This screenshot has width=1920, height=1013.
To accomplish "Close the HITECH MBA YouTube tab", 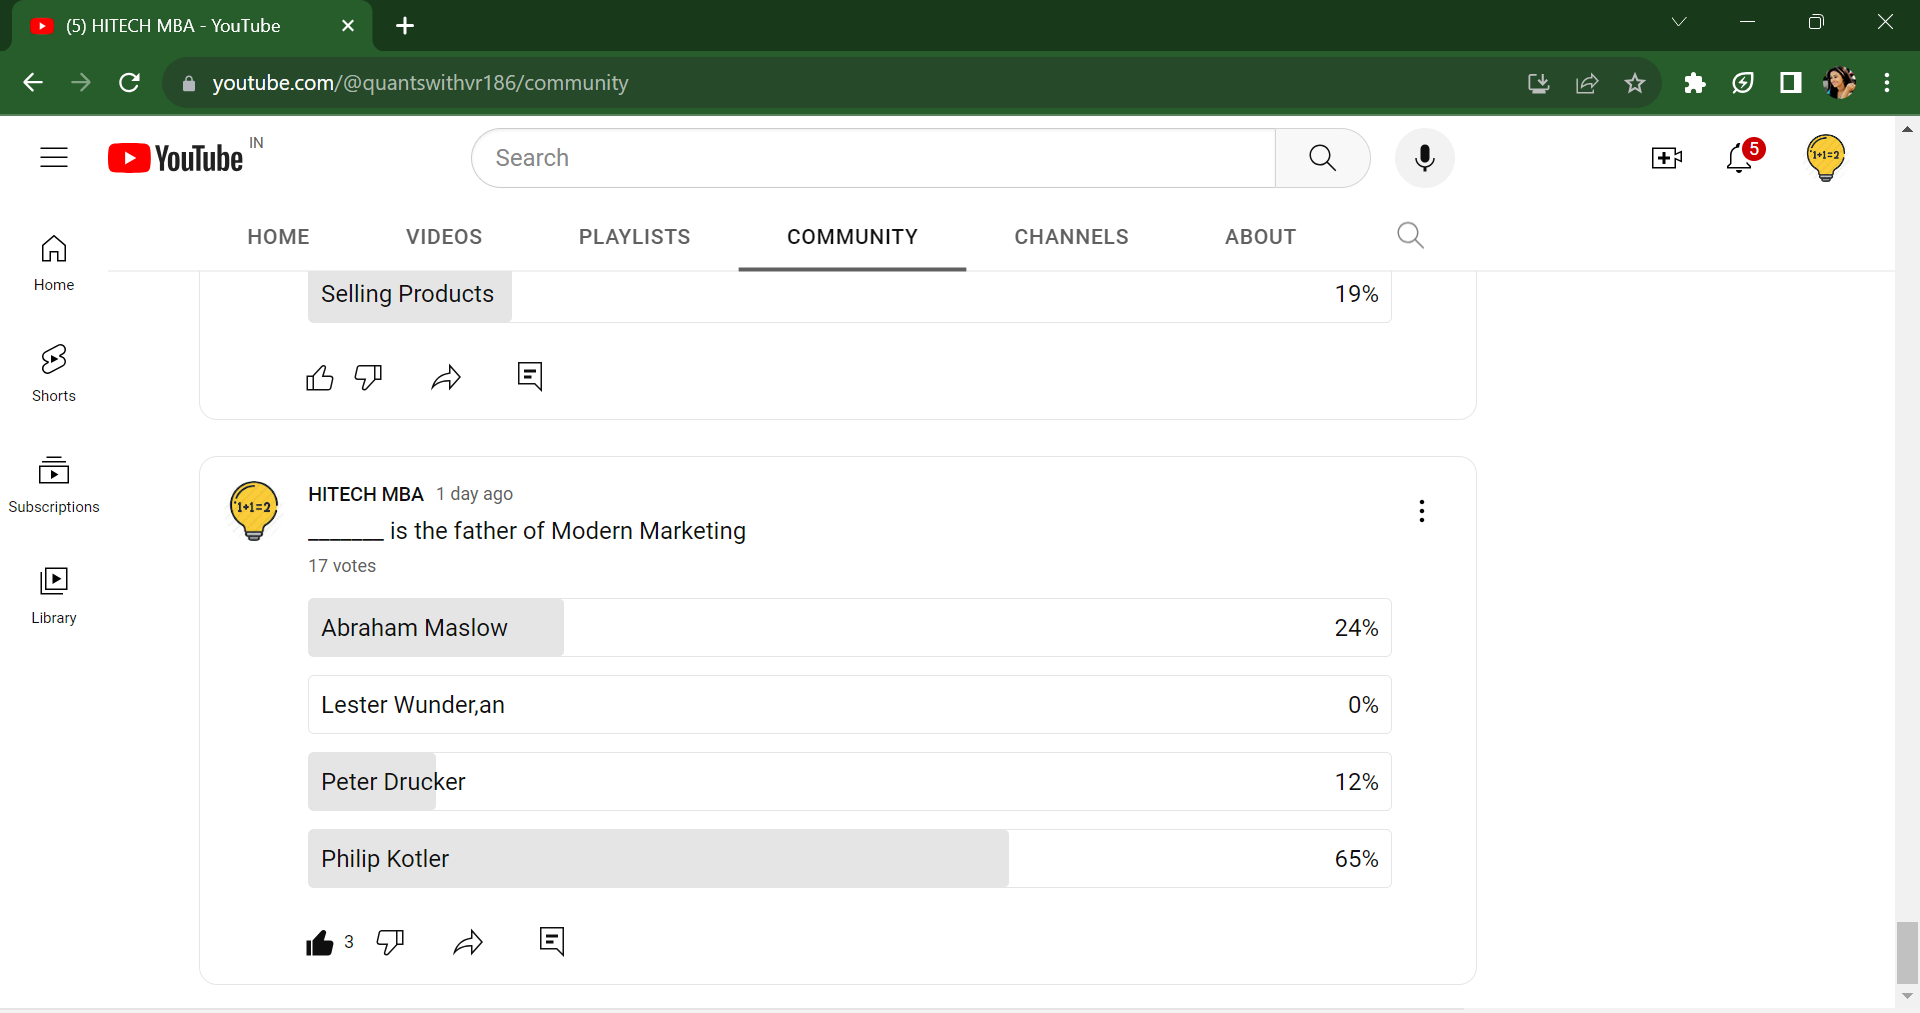I will tap(348, 26).
